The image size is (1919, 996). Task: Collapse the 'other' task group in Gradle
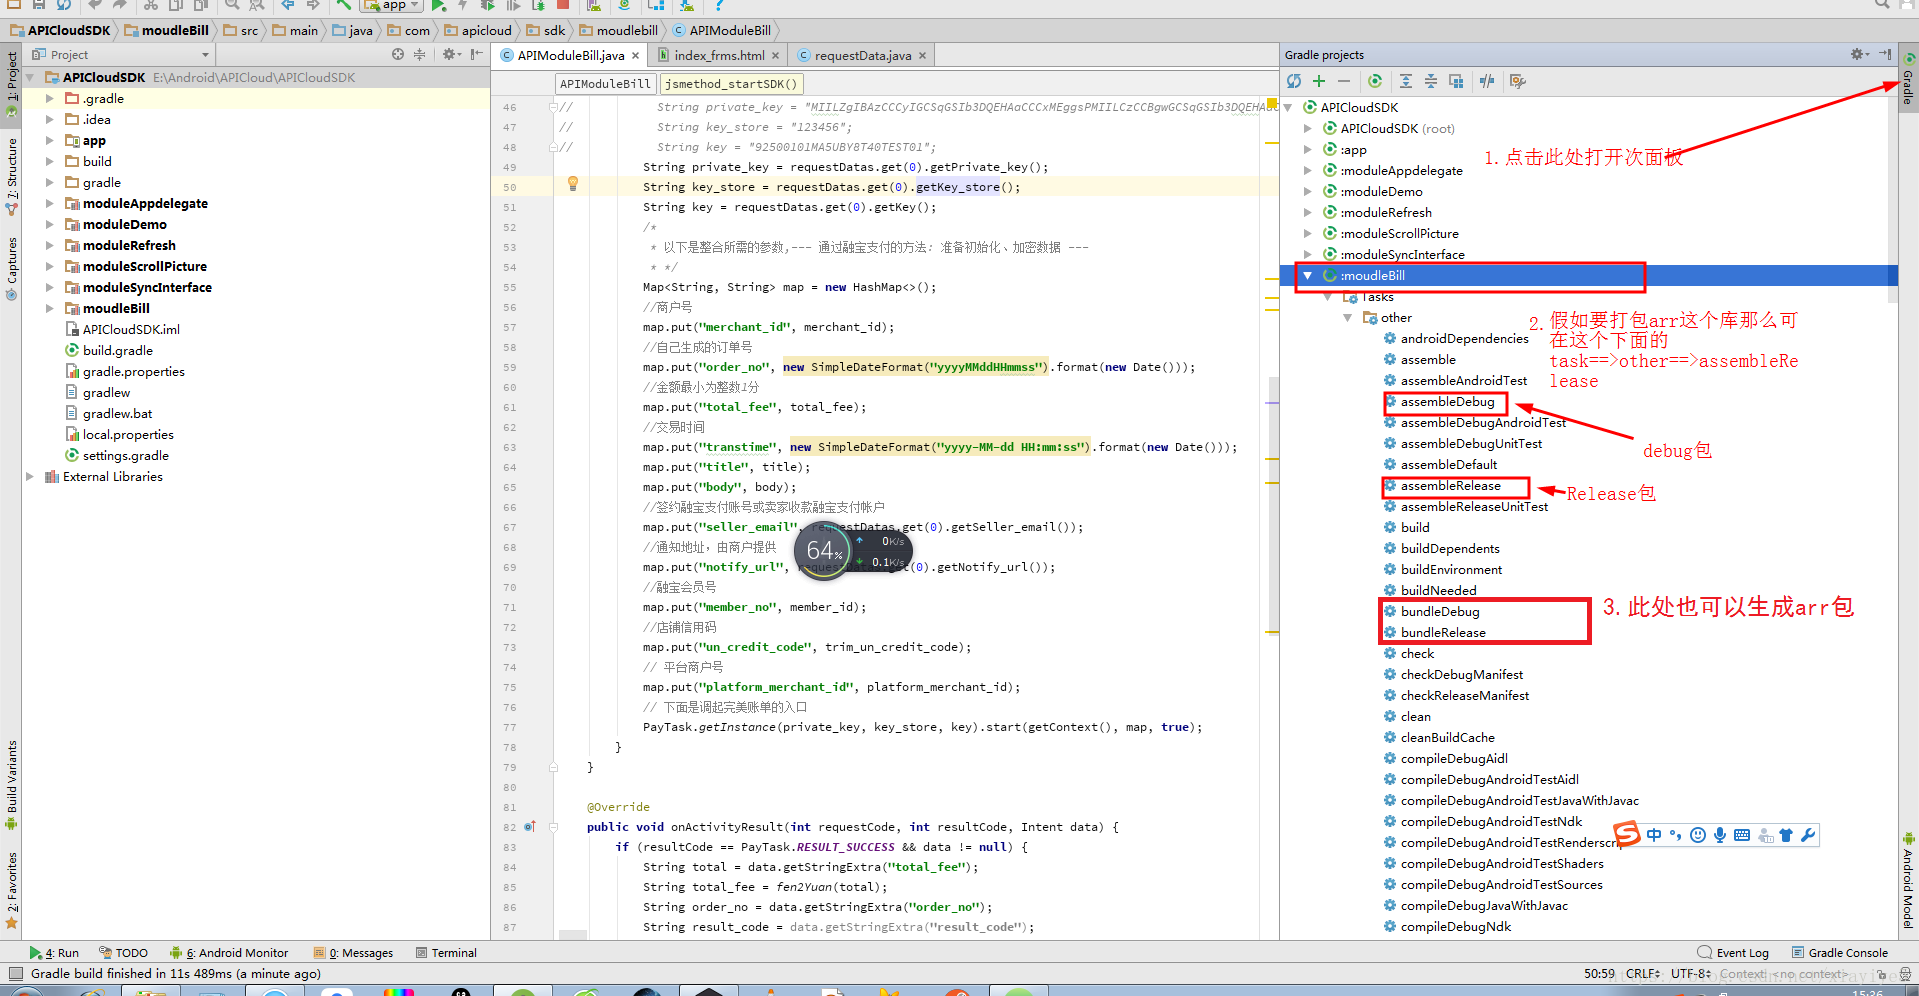[1347, 318]
